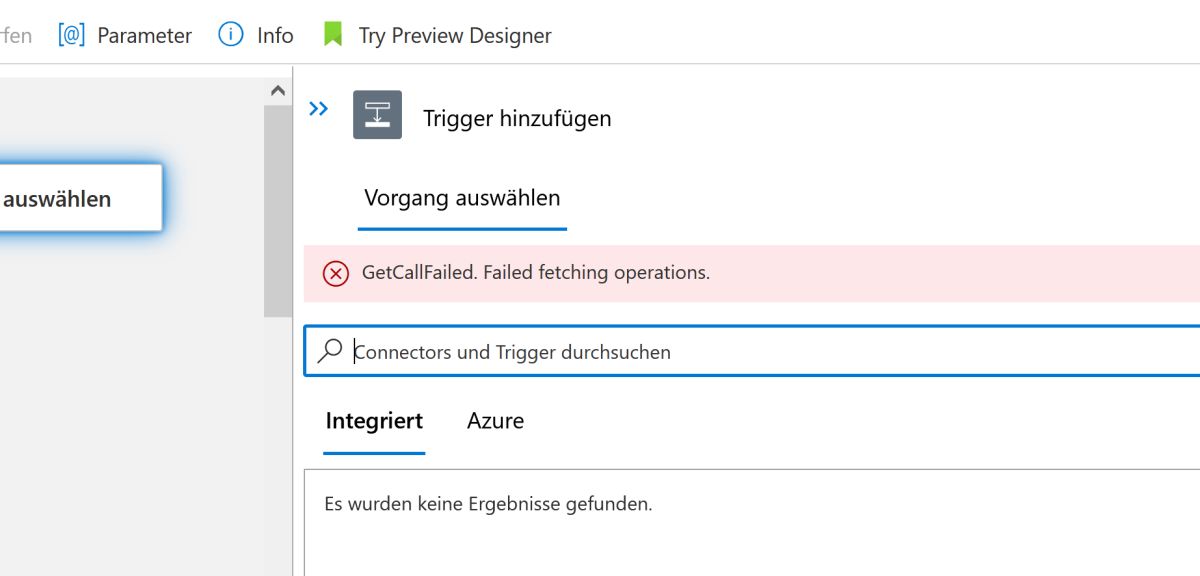Switch to the Azure tab
The height and width of the screenshot is (576, 1200).
tap(495, 421)
